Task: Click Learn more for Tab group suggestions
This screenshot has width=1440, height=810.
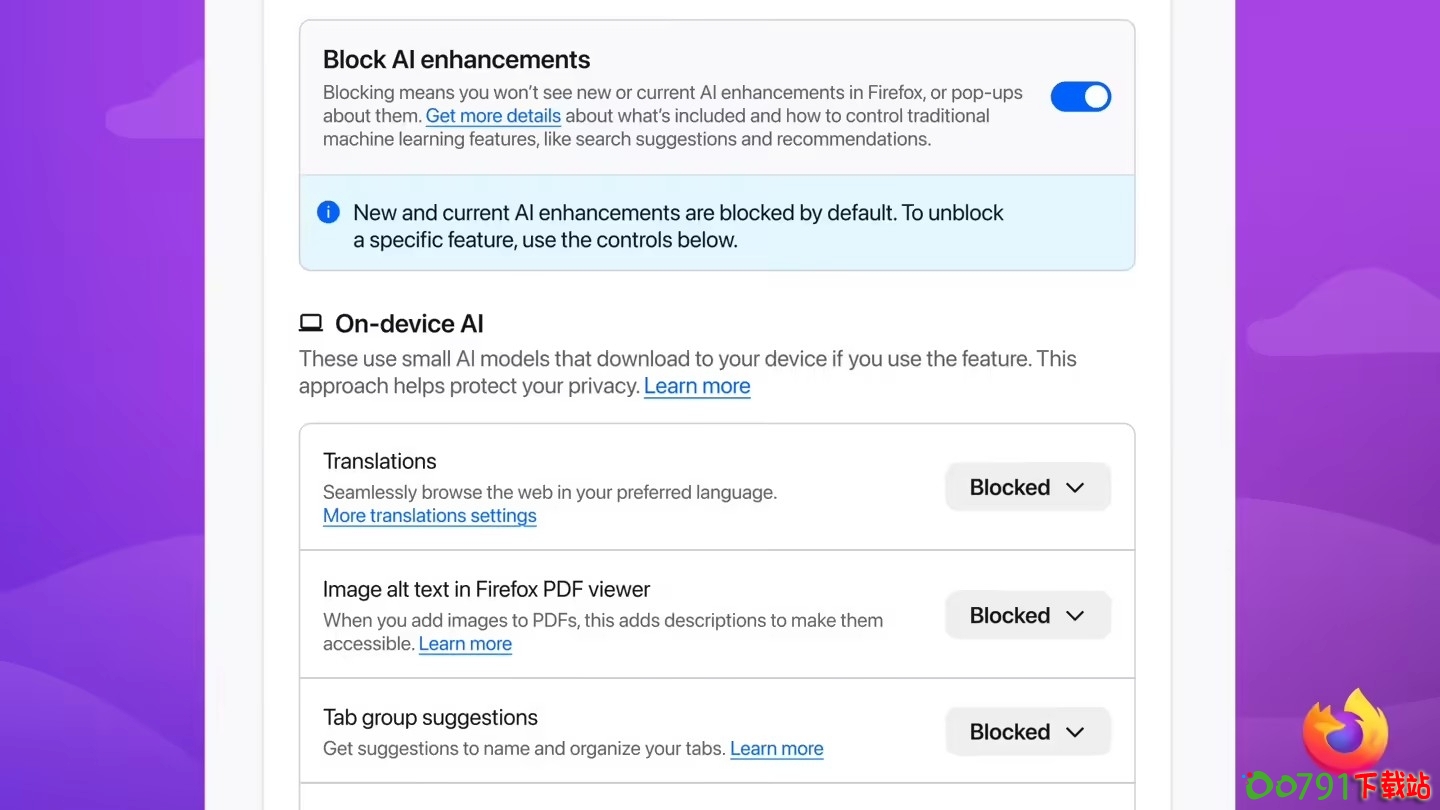Action: point(777,749)
